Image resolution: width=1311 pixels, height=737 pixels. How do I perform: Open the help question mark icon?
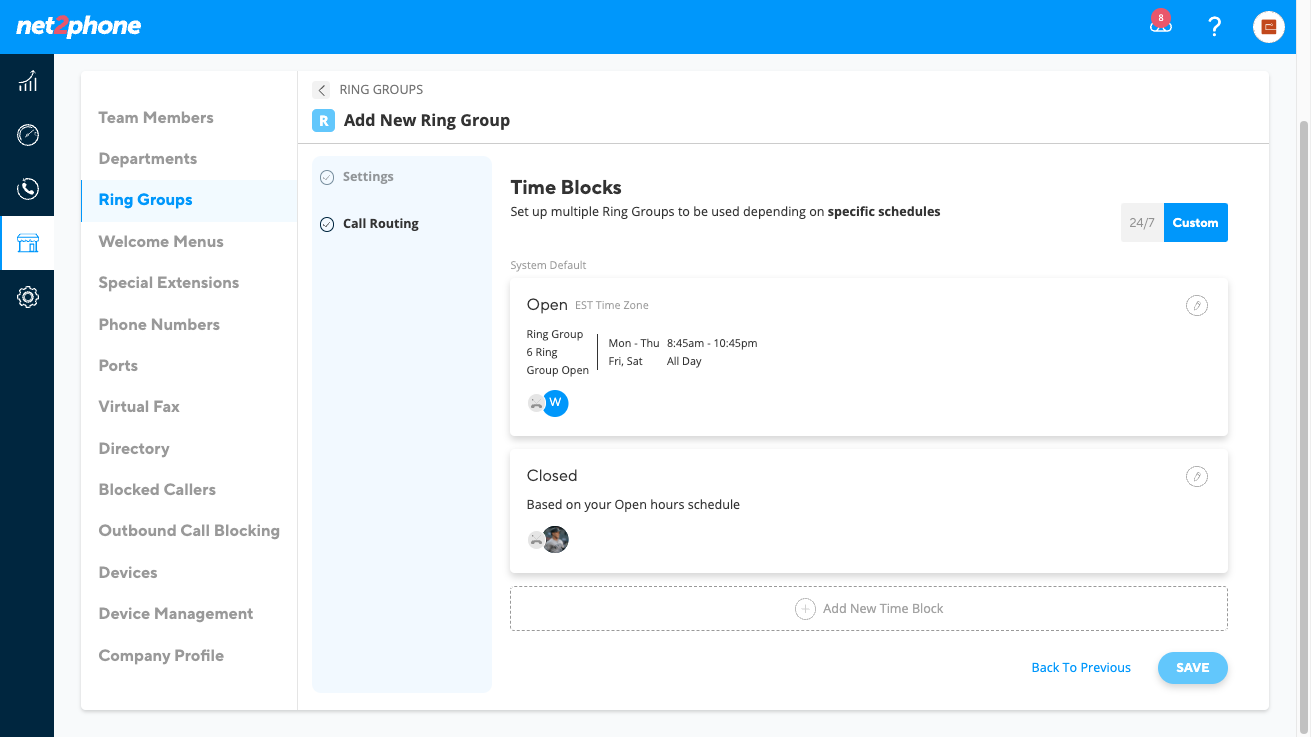point(1214,27)
